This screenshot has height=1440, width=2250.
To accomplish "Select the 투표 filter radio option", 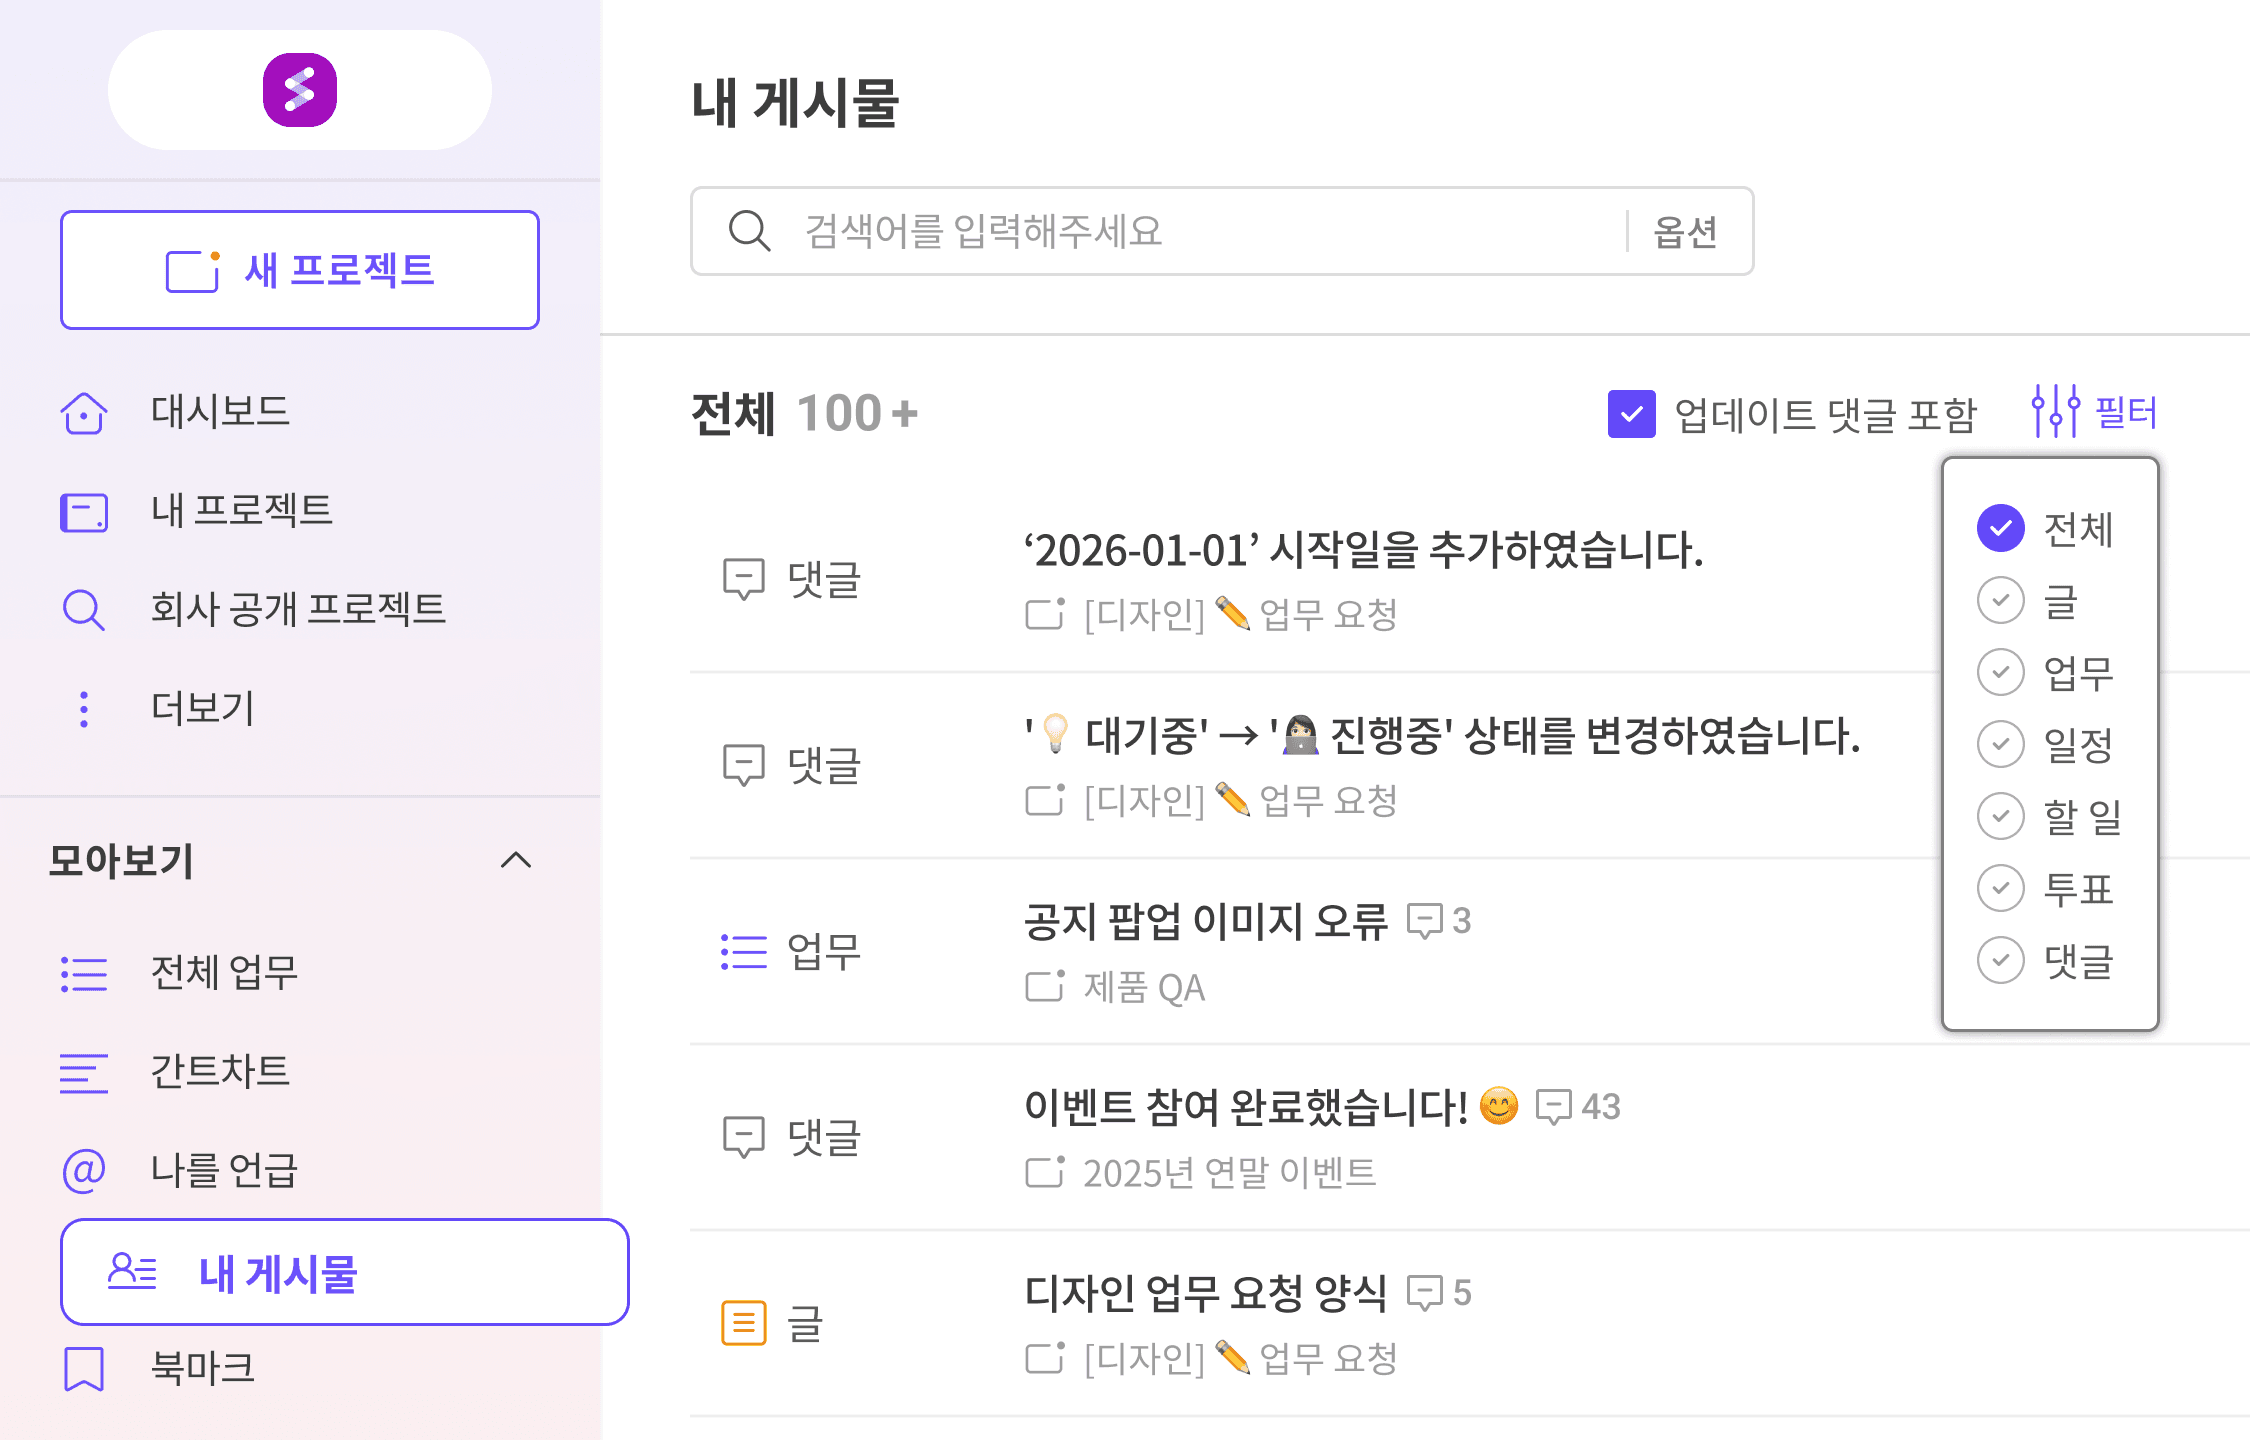I will coord(2001,889).
